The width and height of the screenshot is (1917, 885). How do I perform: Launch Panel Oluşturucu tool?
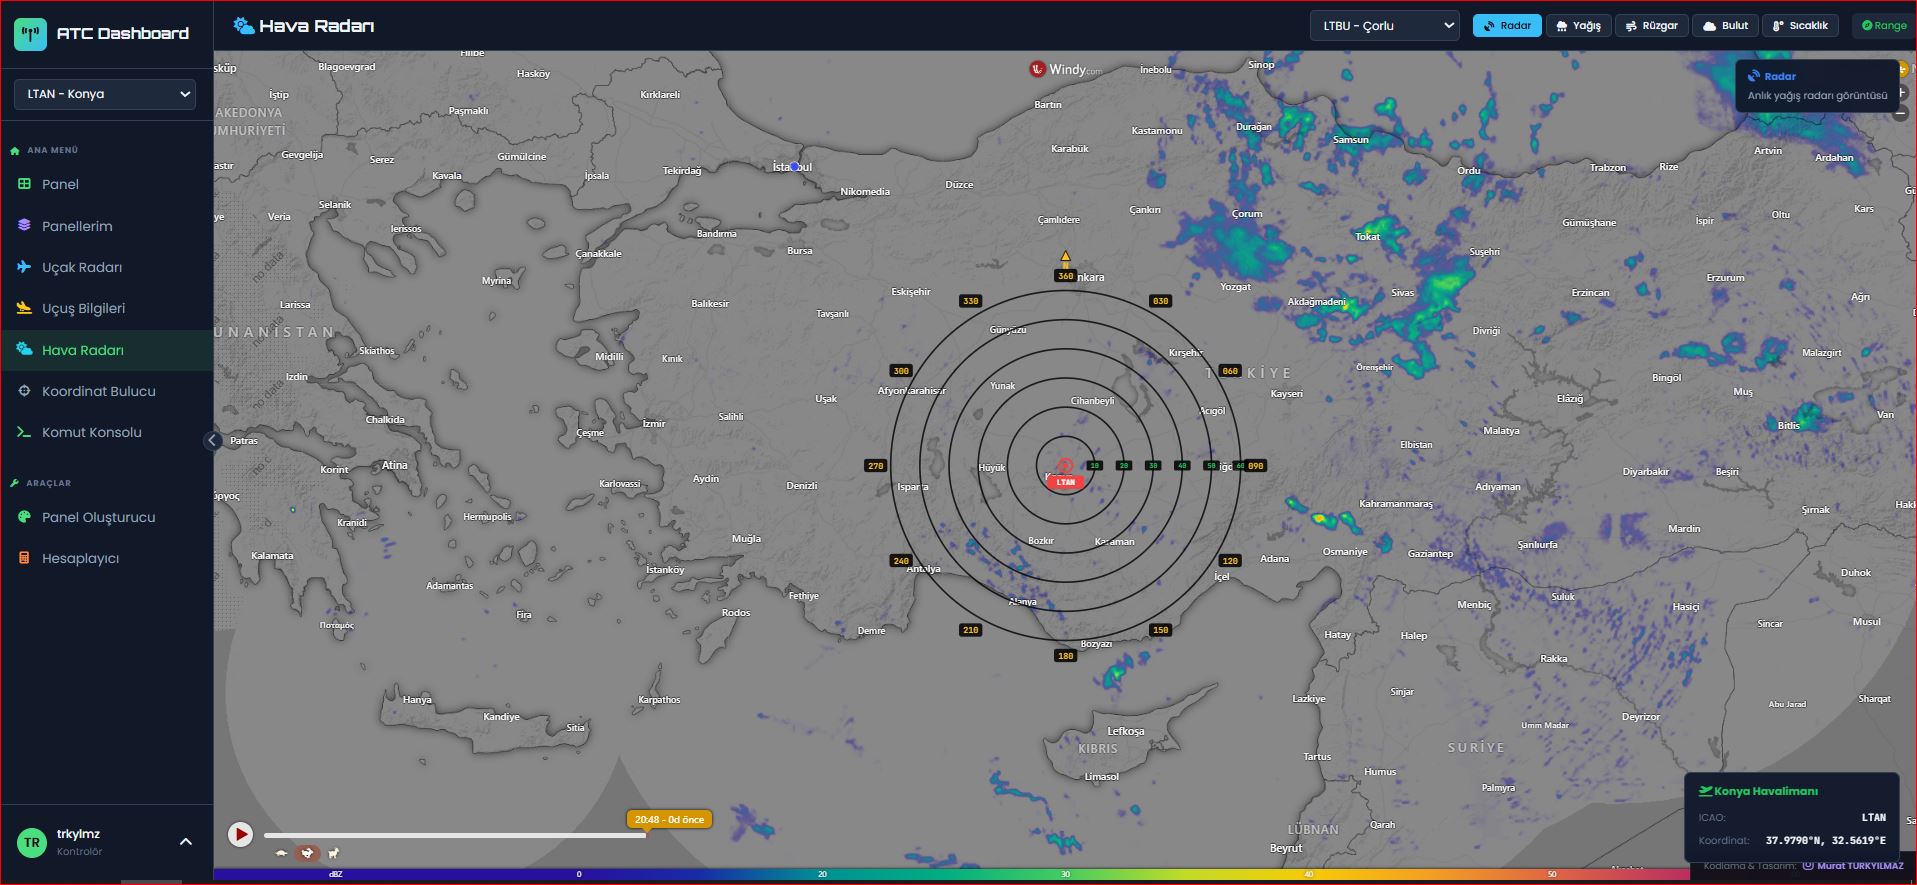(x=106, y=517)
